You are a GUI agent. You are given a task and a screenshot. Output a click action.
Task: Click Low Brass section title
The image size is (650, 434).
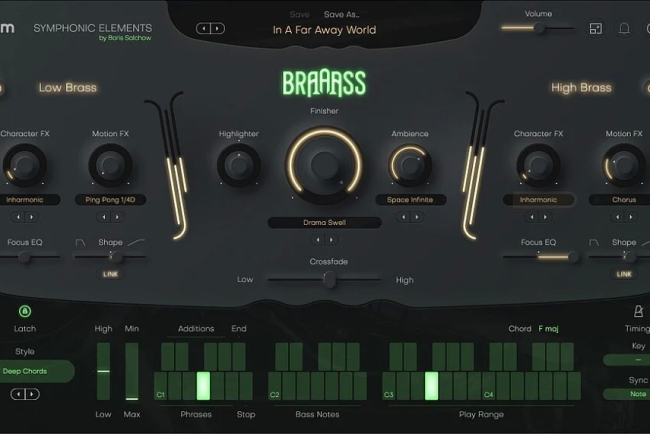(68, 87)
